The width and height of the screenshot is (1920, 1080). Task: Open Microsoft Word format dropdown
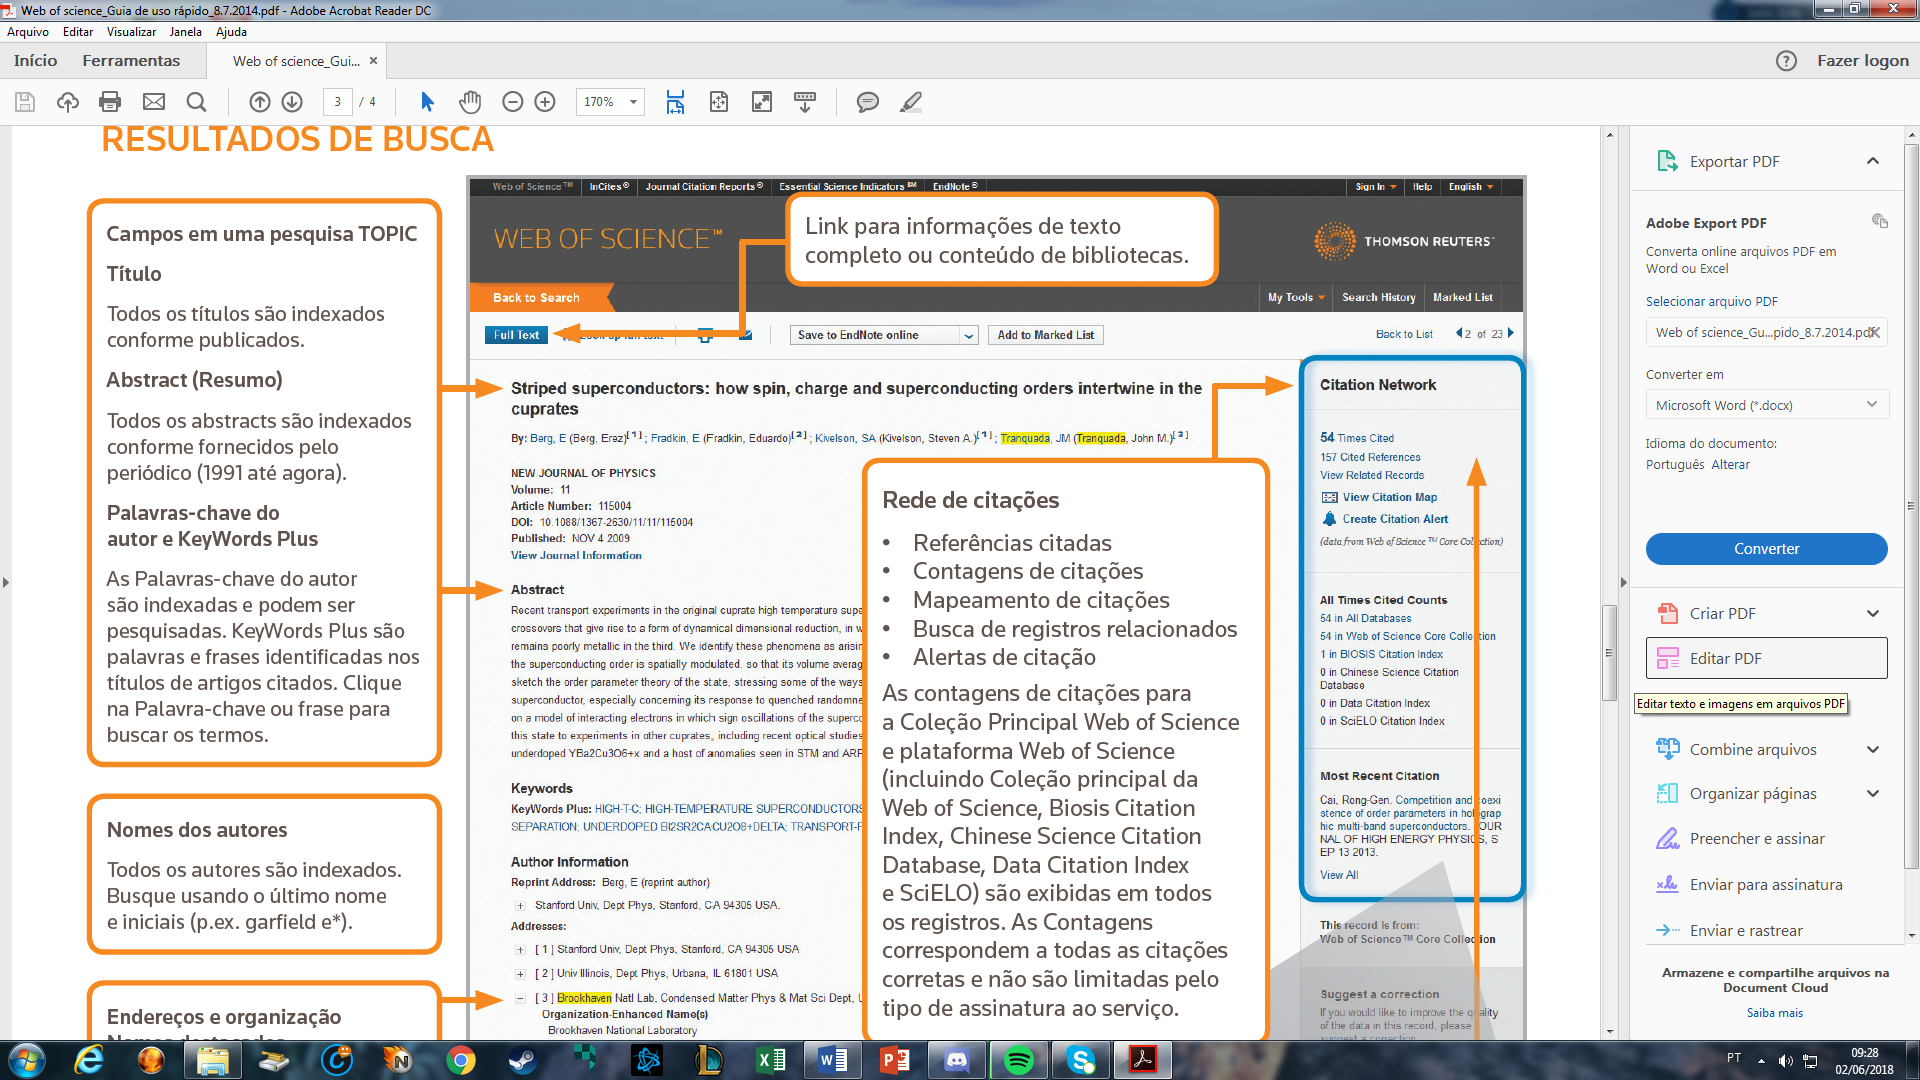[1766, 405]
